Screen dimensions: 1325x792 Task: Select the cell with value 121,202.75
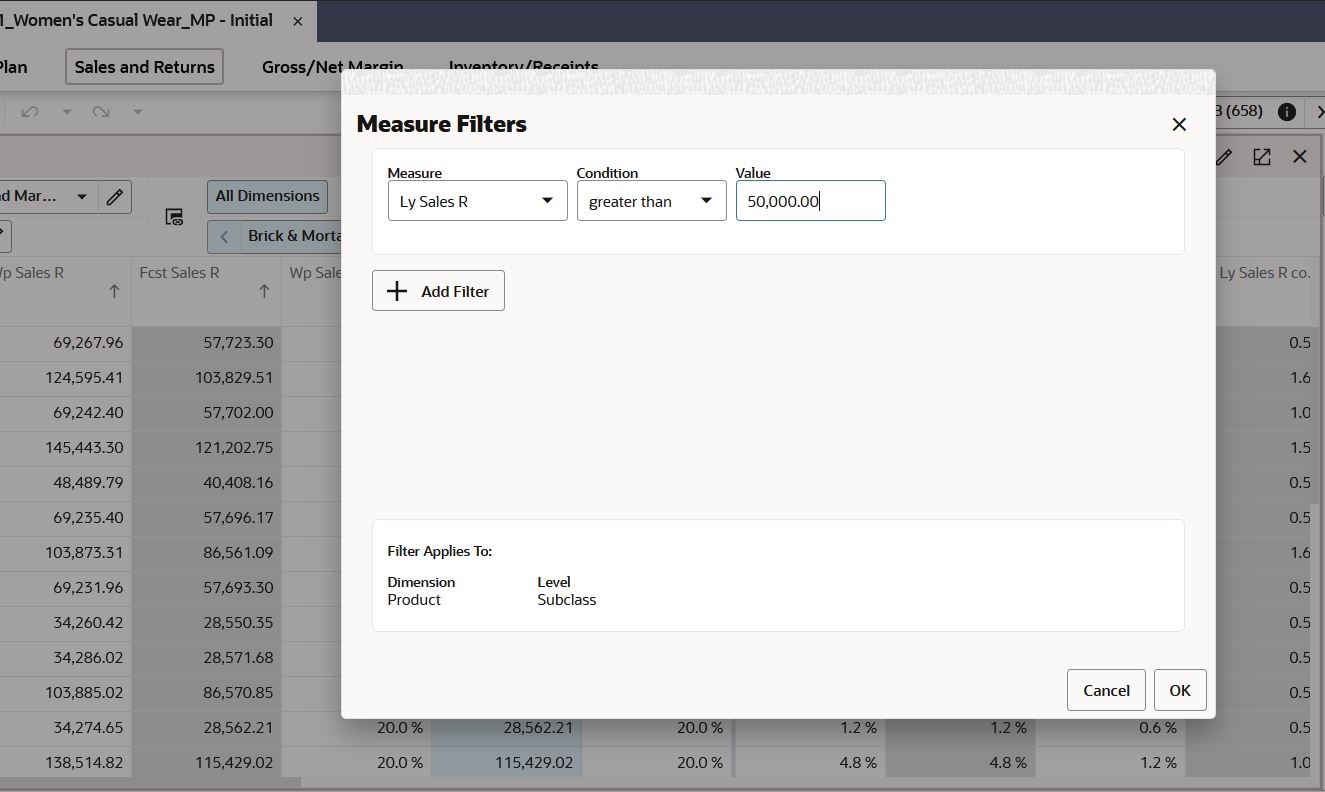click(207, 448)
